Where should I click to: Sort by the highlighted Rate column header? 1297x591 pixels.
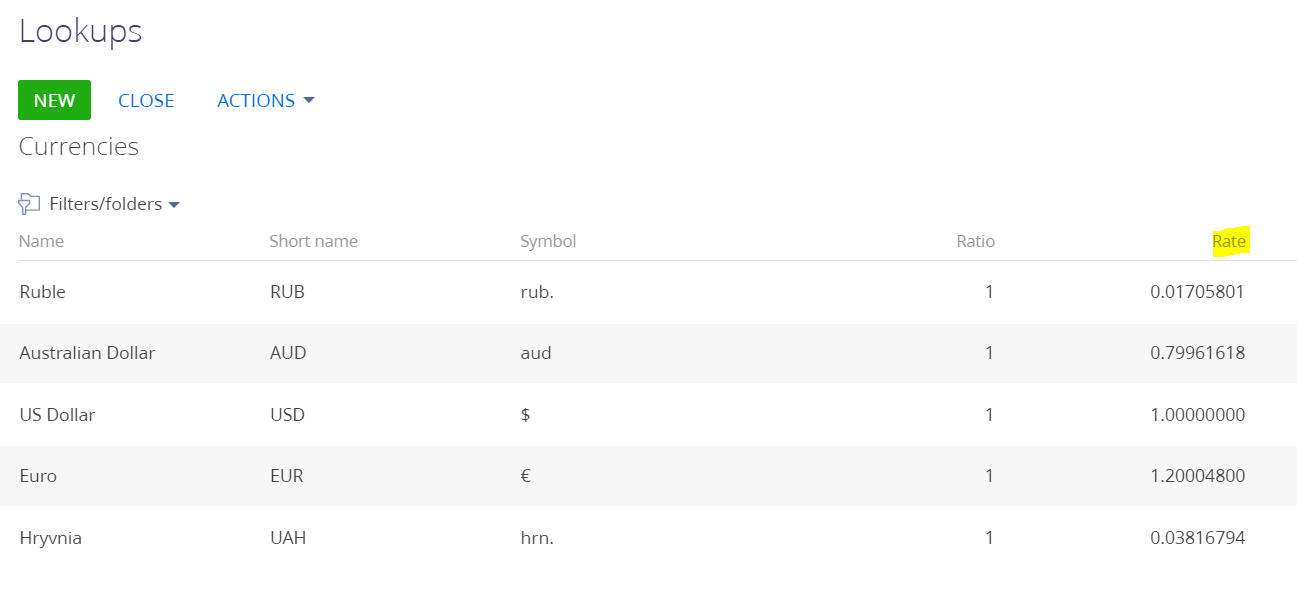pos(1230,241)
